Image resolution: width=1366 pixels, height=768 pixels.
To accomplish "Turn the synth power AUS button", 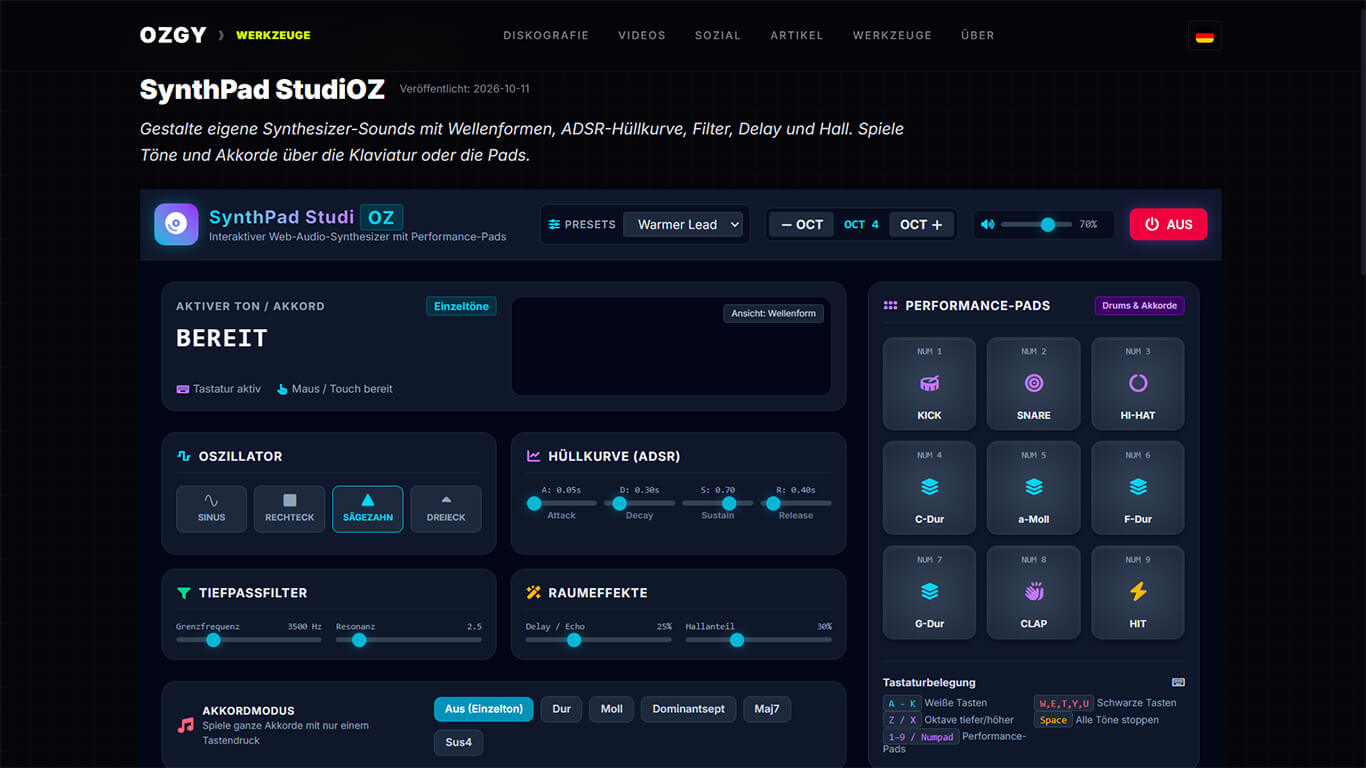I will (1168, 224).
